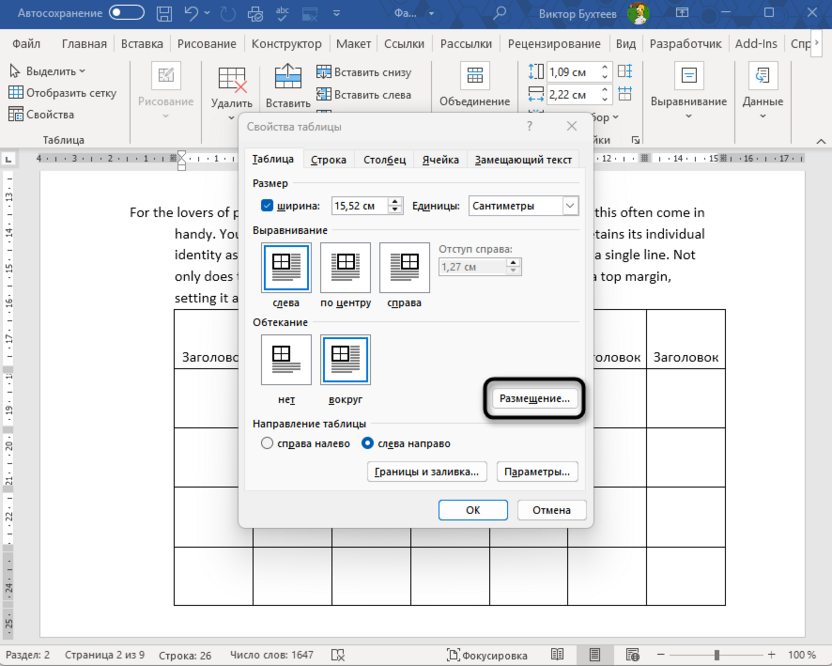This screenshot has height=666, width=832.
Task: Click the Save icon in title bar
Action: (164, 13)
